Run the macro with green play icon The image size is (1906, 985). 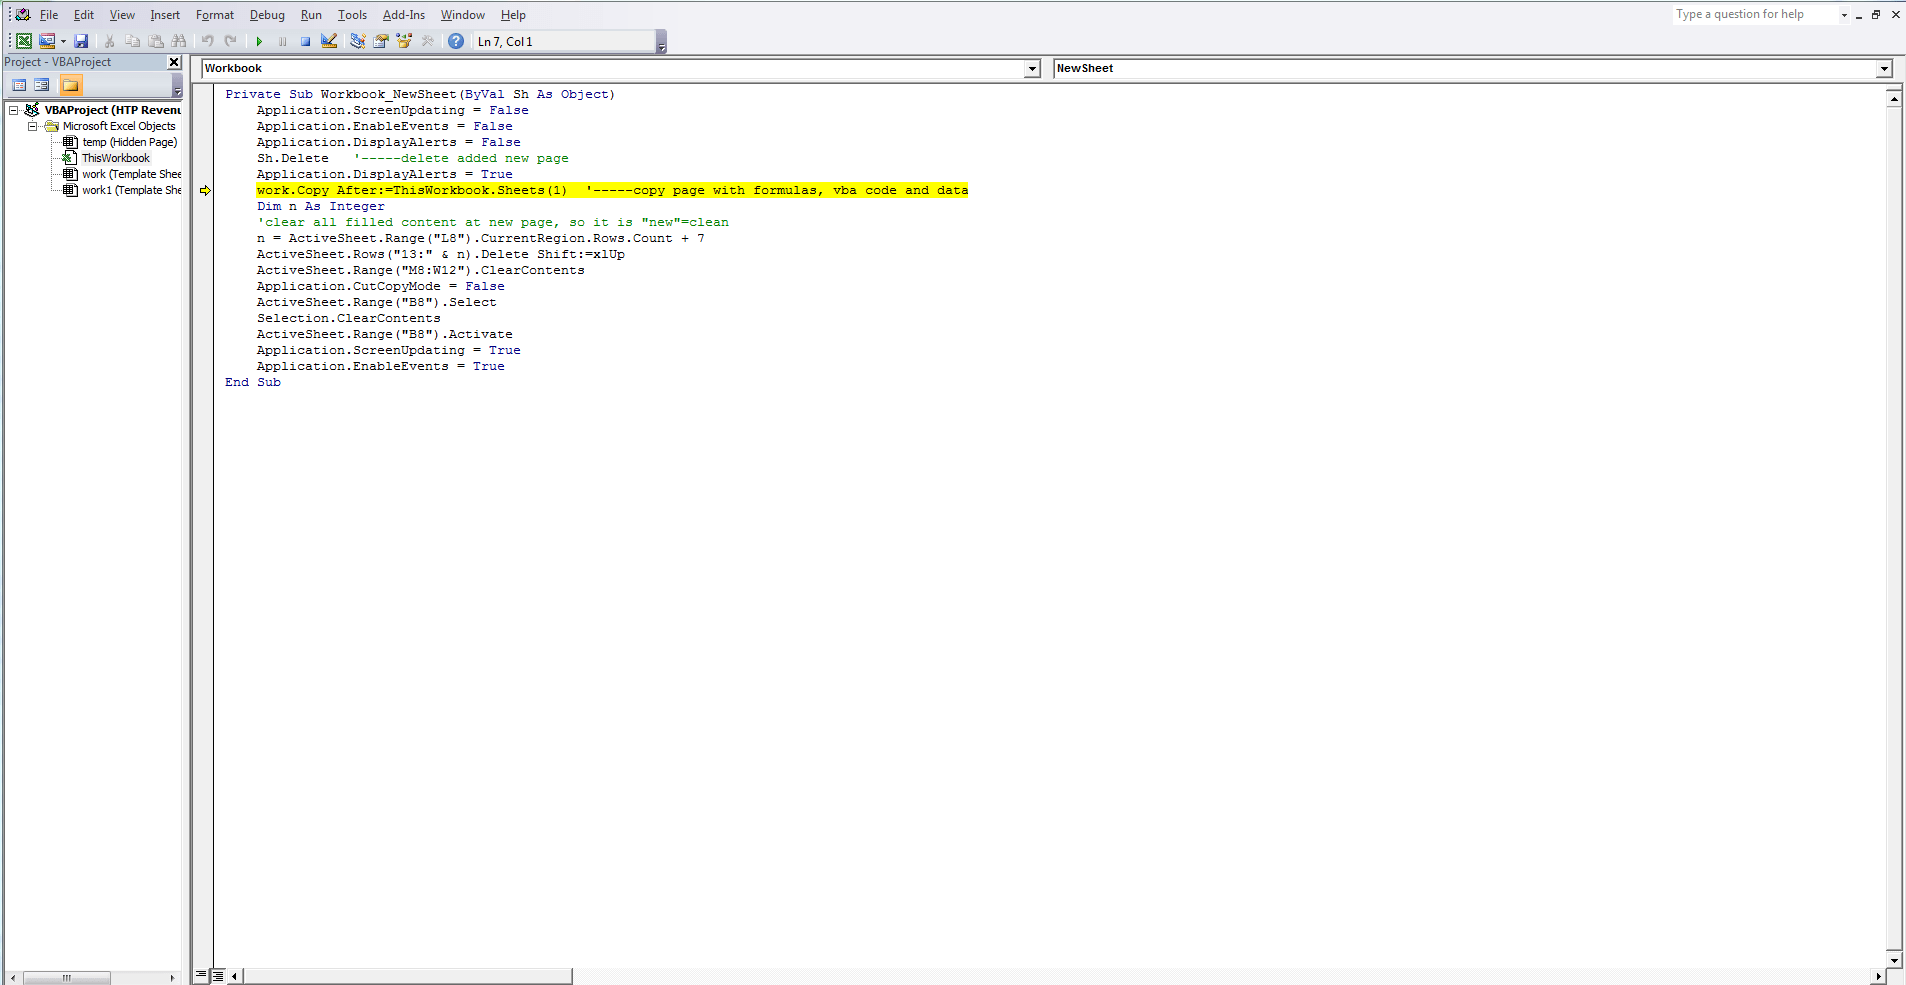[259, 41]
